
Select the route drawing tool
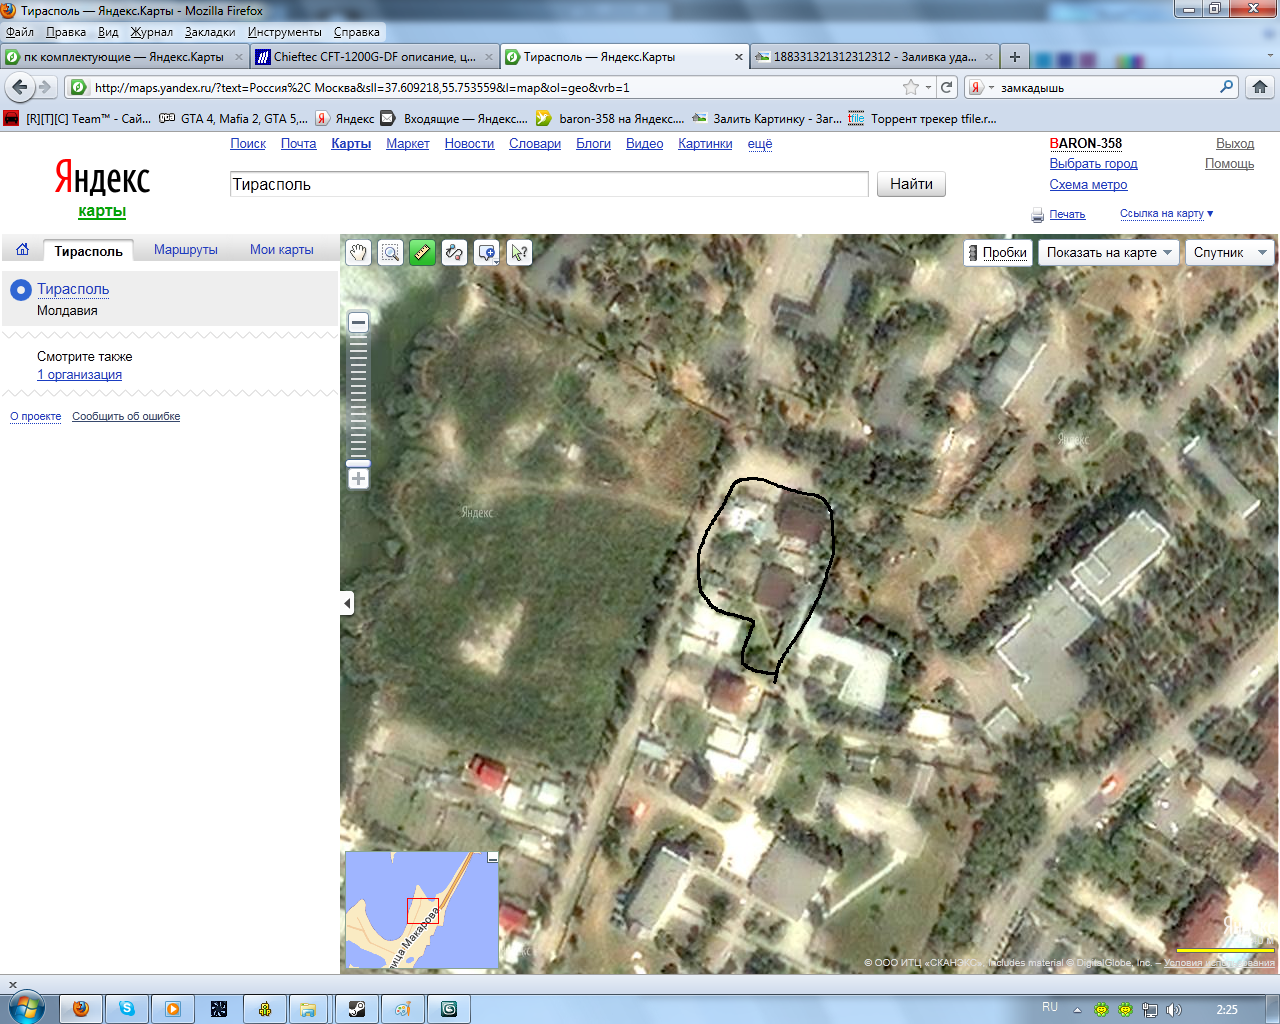454,253
